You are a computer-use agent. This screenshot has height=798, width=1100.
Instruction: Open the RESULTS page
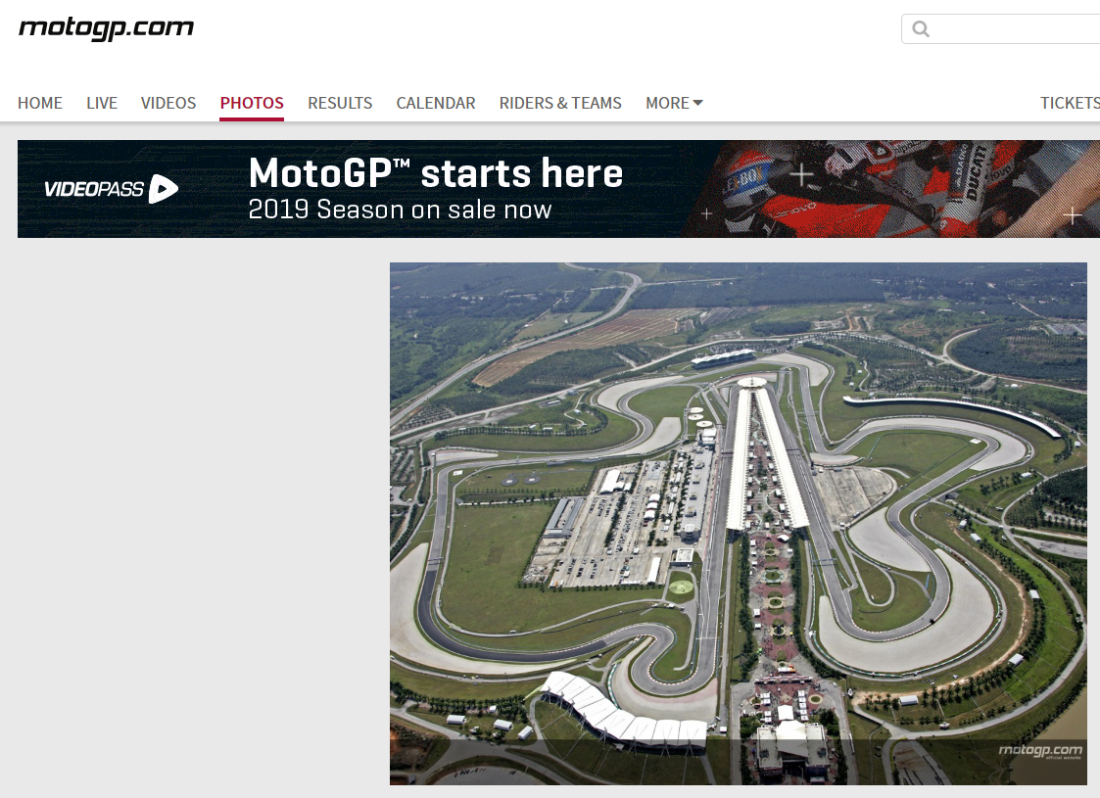(x=340, y=103)
